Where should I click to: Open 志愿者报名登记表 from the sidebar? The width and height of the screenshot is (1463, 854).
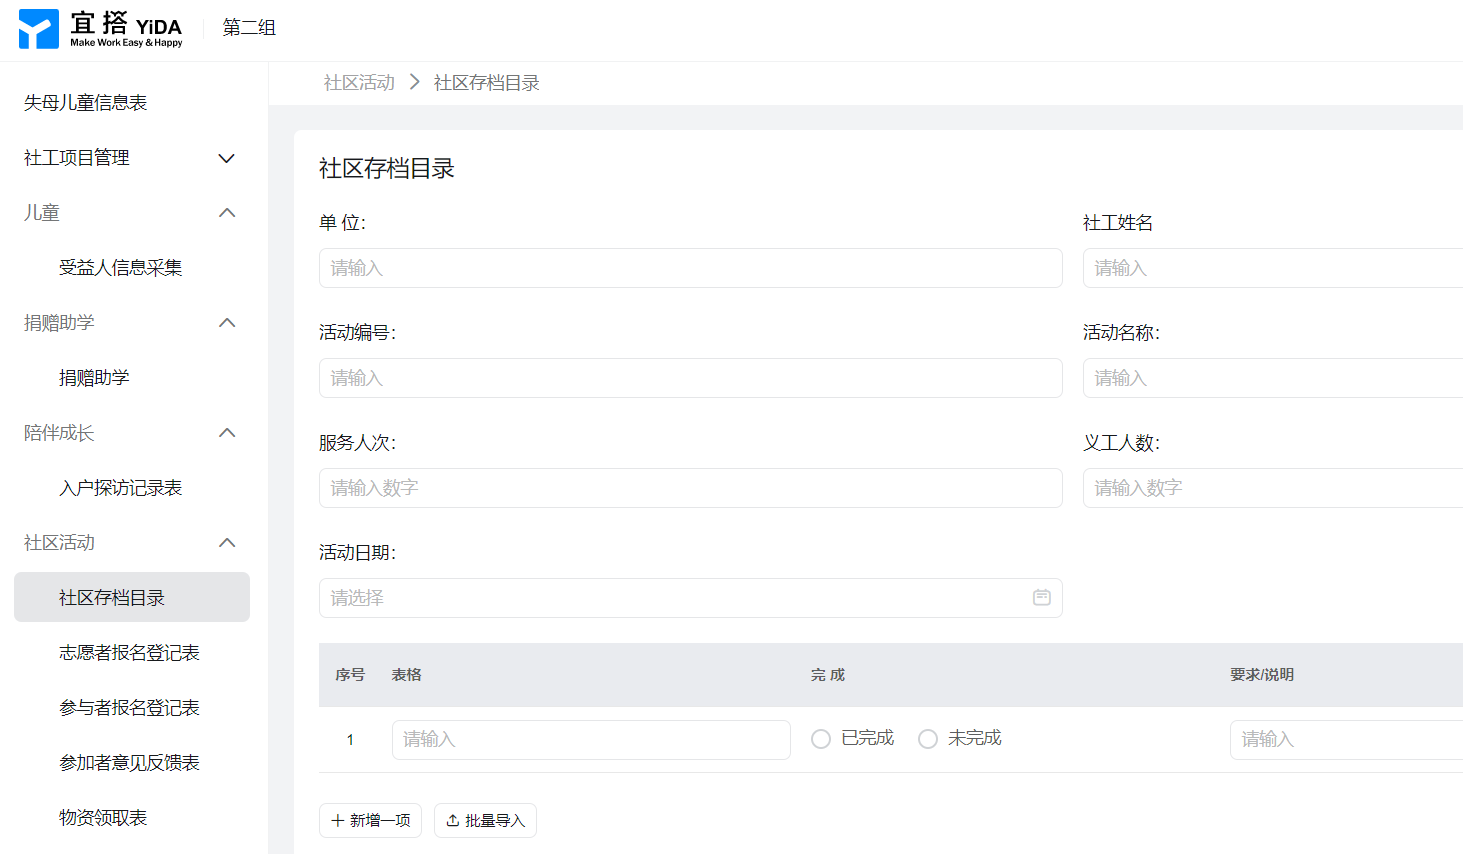(129, 653)
